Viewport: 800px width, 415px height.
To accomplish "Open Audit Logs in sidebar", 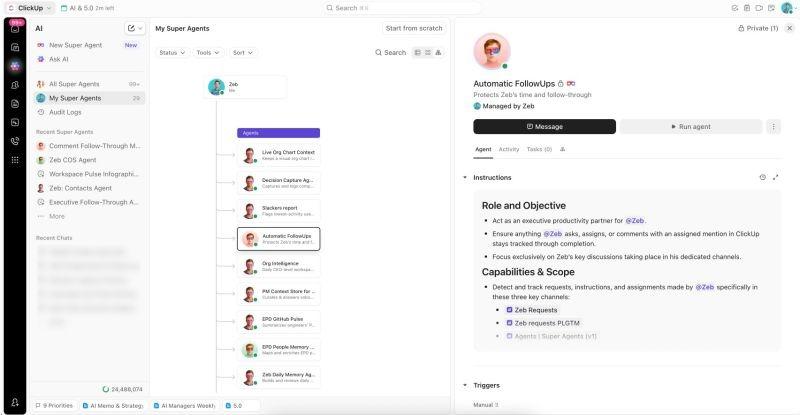I will tap(90, 112).
